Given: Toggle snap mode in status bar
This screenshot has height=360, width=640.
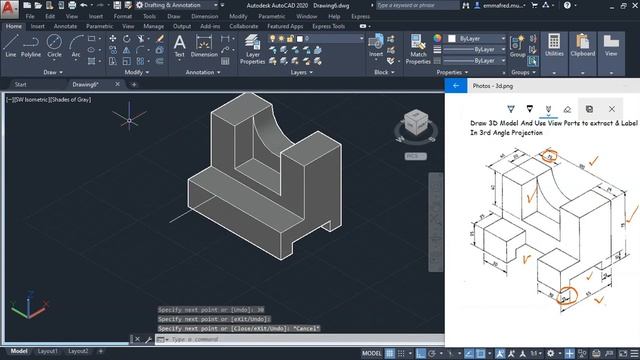Looking at the screenshot, I should click(402, 353).
